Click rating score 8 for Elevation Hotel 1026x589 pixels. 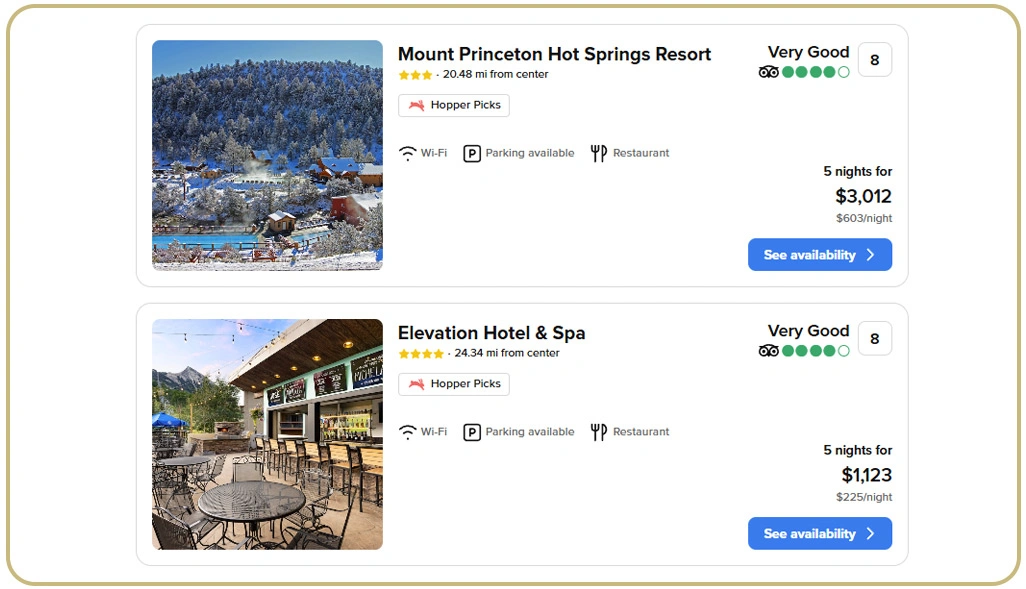[x=874, y=339]
